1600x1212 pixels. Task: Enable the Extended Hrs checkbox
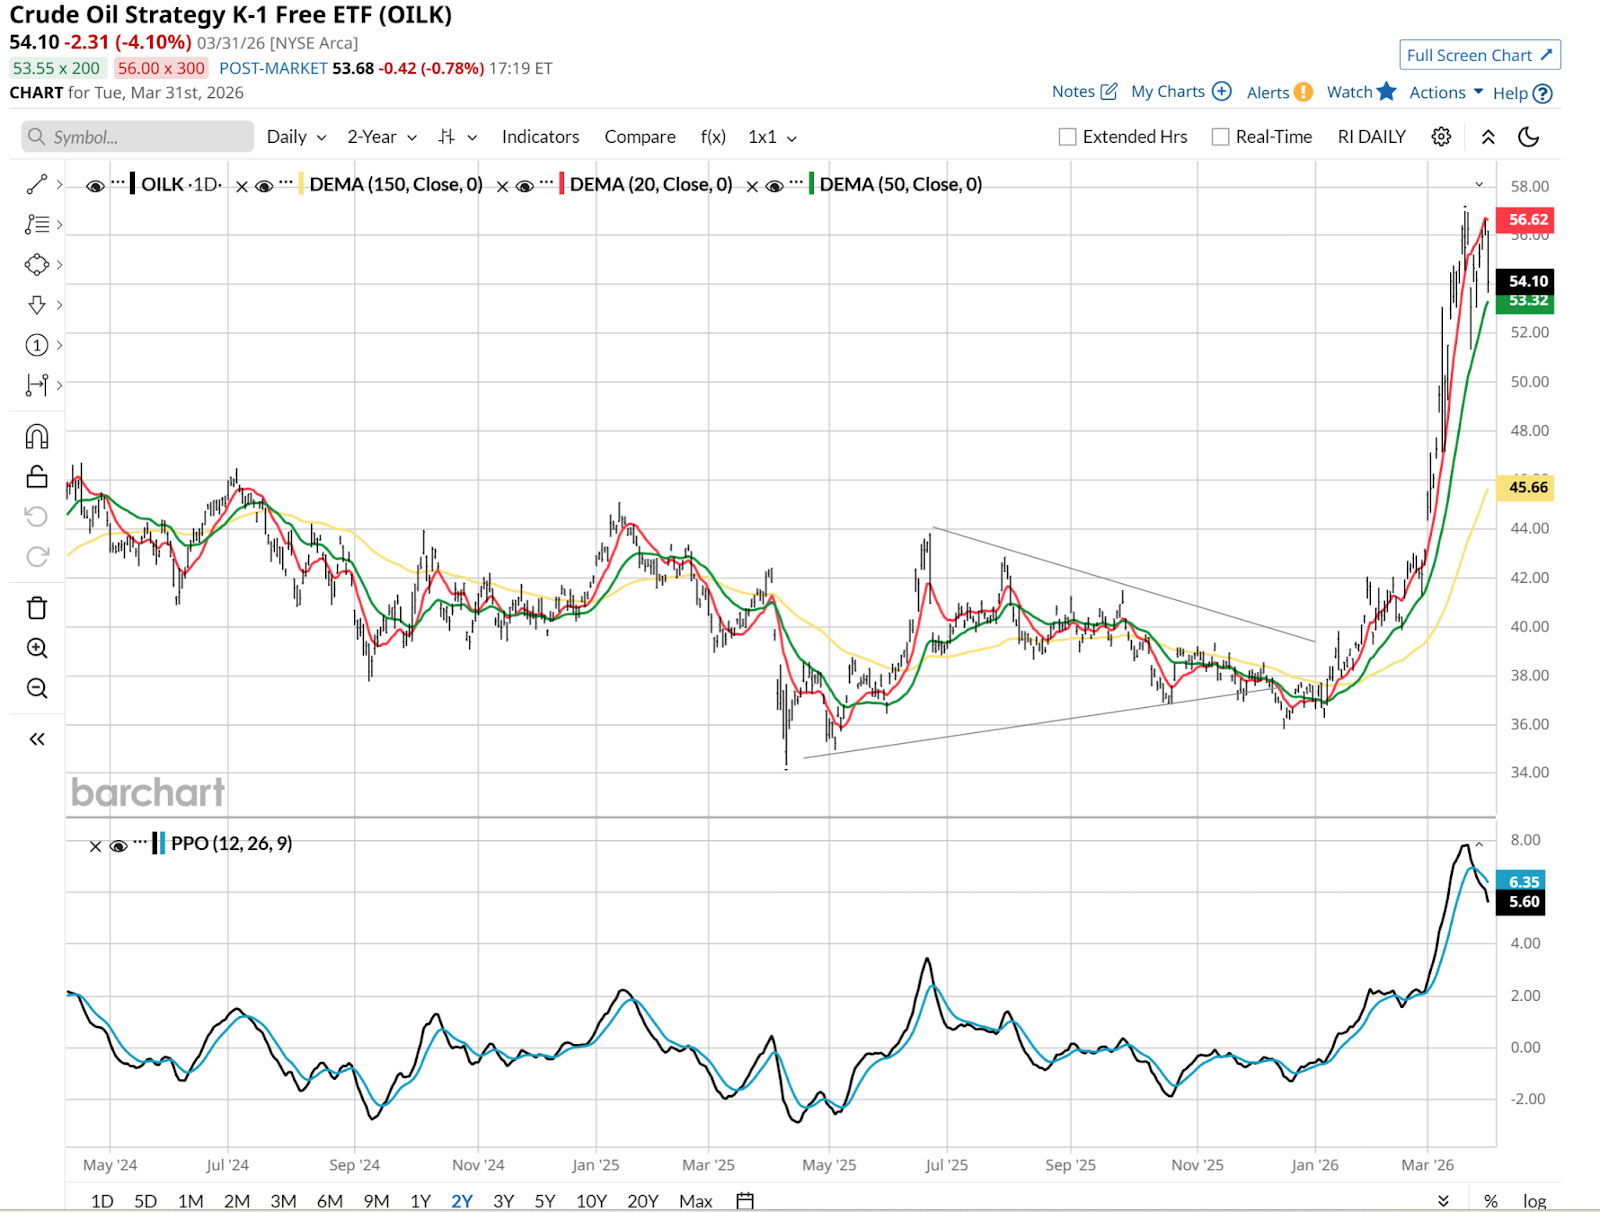[x=1068, y=137]
